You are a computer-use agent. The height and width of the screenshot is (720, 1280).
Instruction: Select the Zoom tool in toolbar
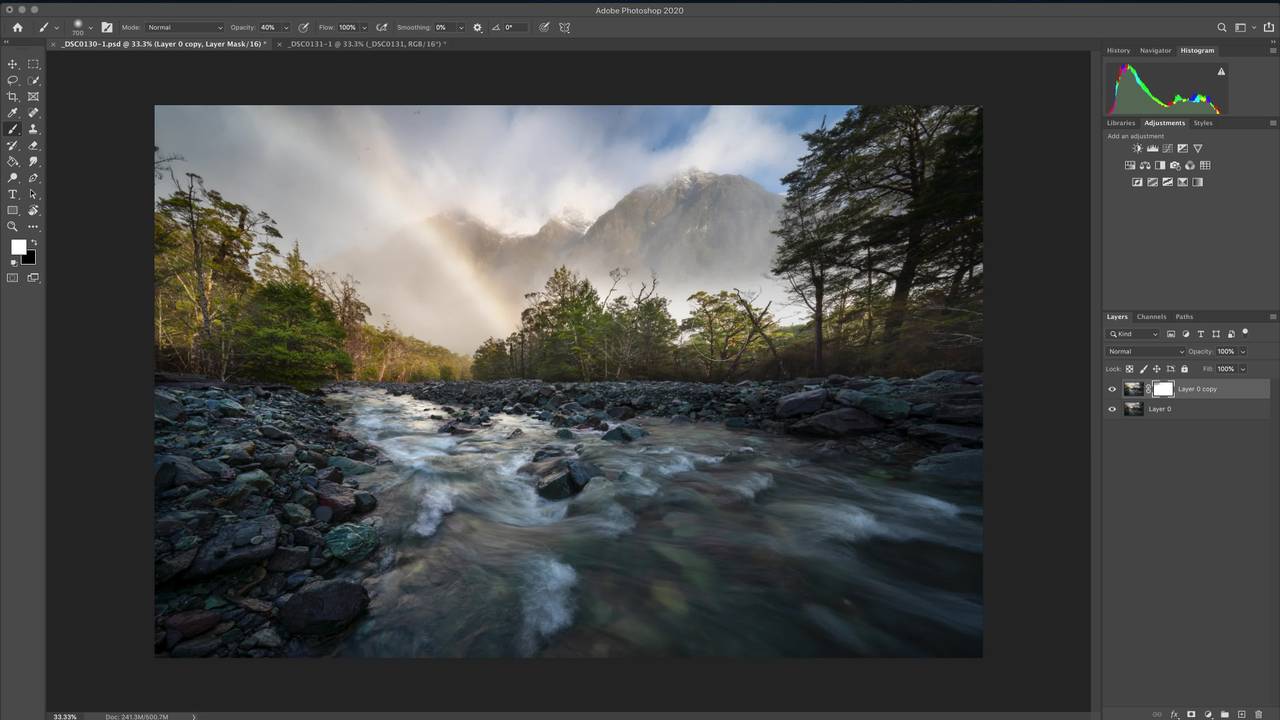point(13,227)
